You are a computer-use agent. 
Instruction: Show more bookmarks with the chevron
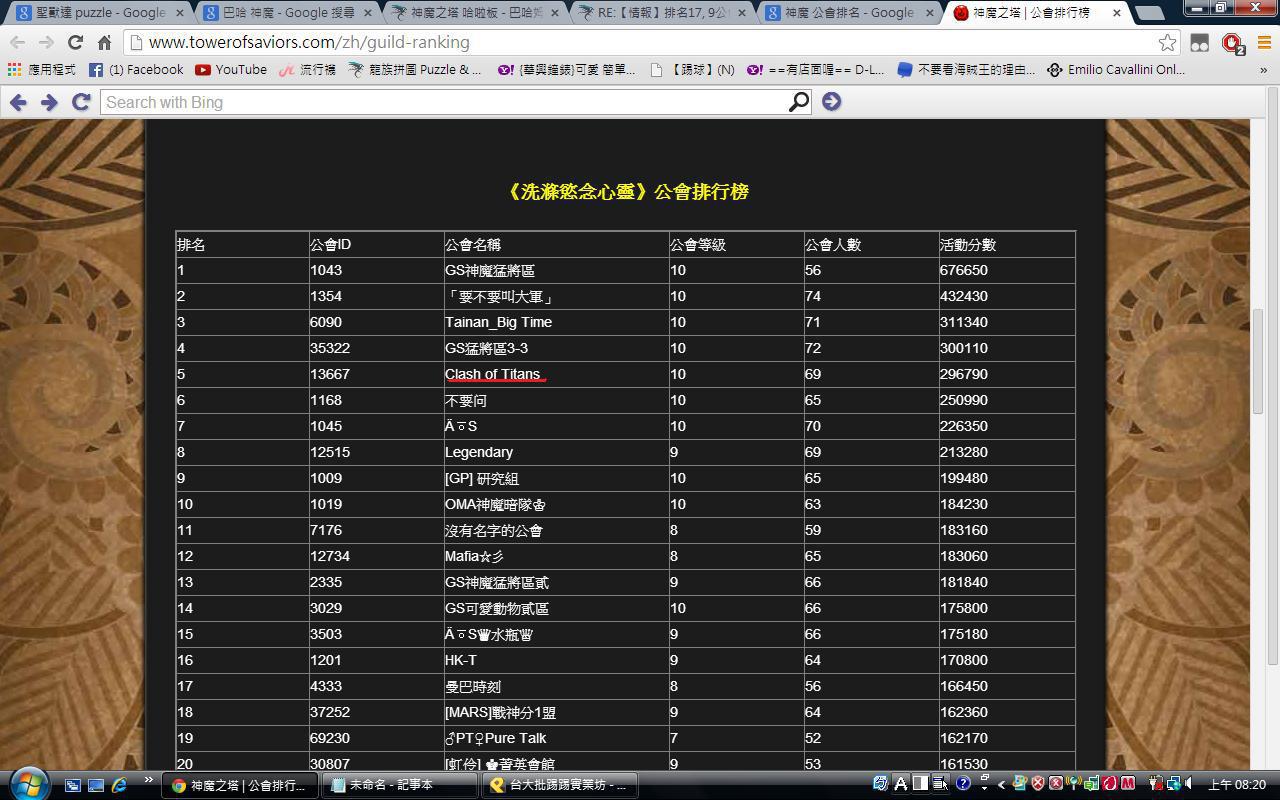click(x=1264, y=70)
